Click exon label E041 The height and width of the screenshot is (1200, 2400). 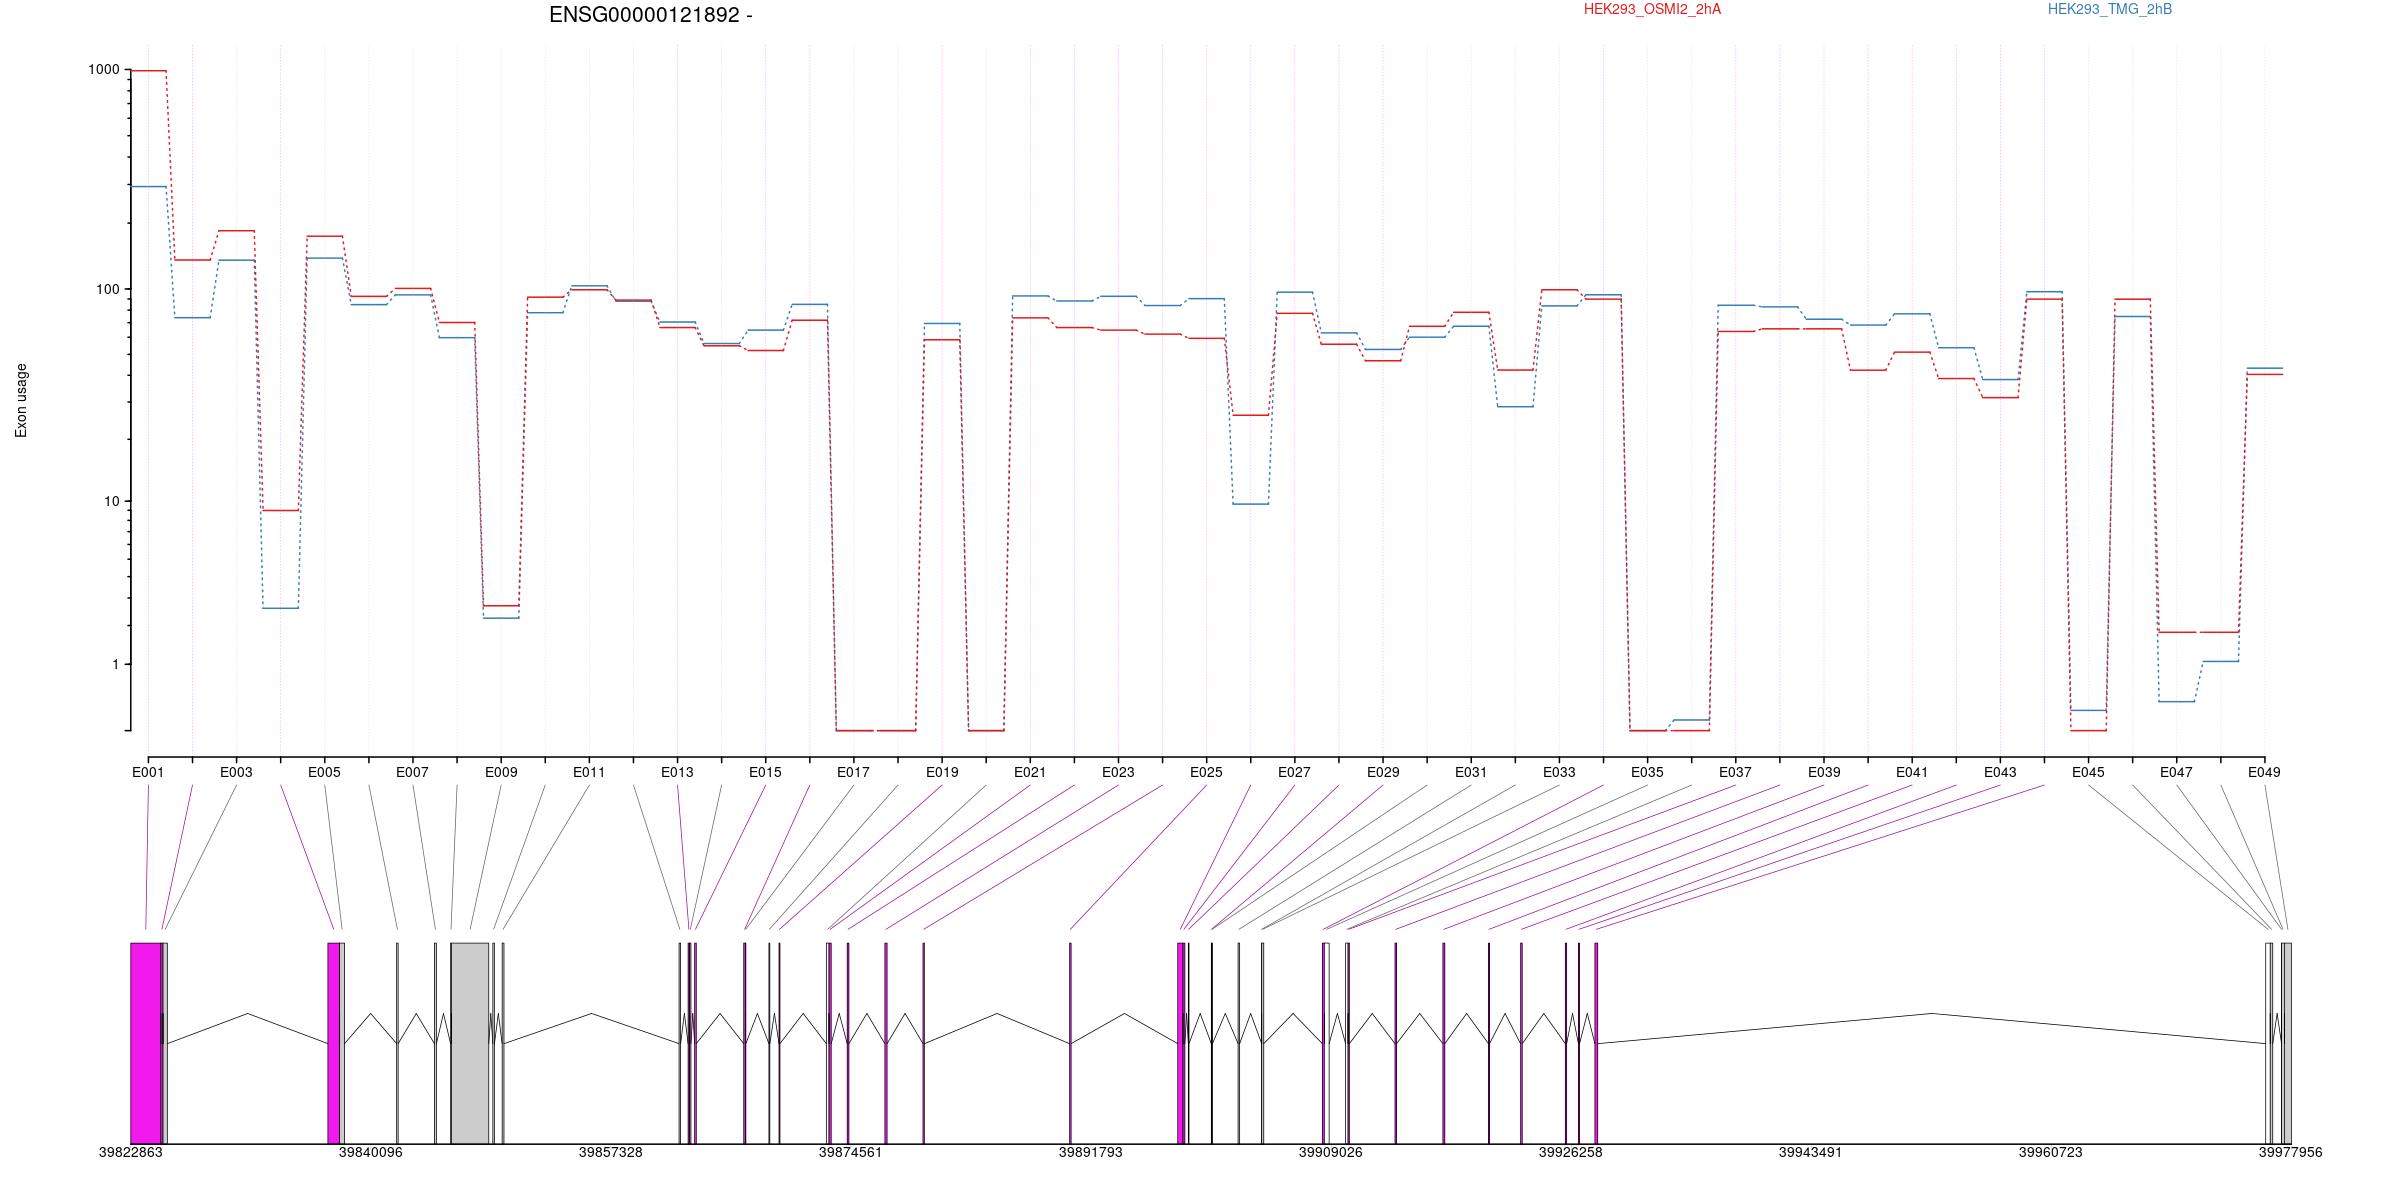pos(1912,772)
